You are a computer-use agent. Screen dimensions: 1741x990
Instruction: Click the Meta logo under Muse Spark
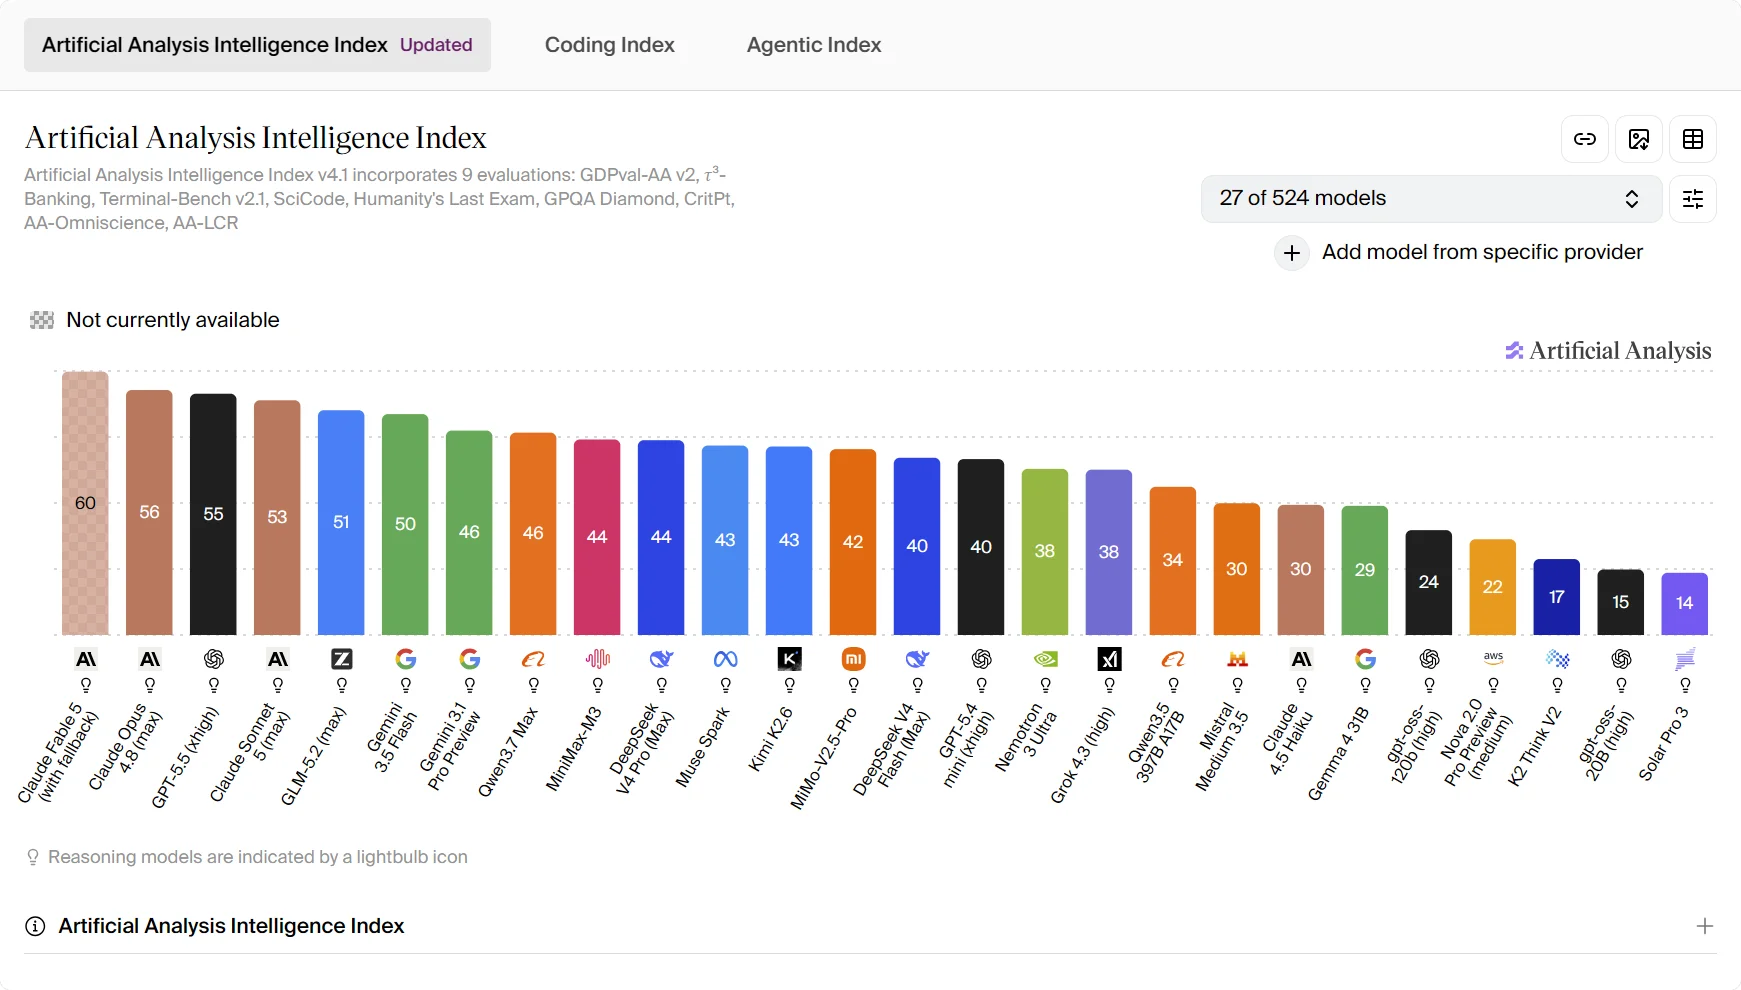pos(725,659)
